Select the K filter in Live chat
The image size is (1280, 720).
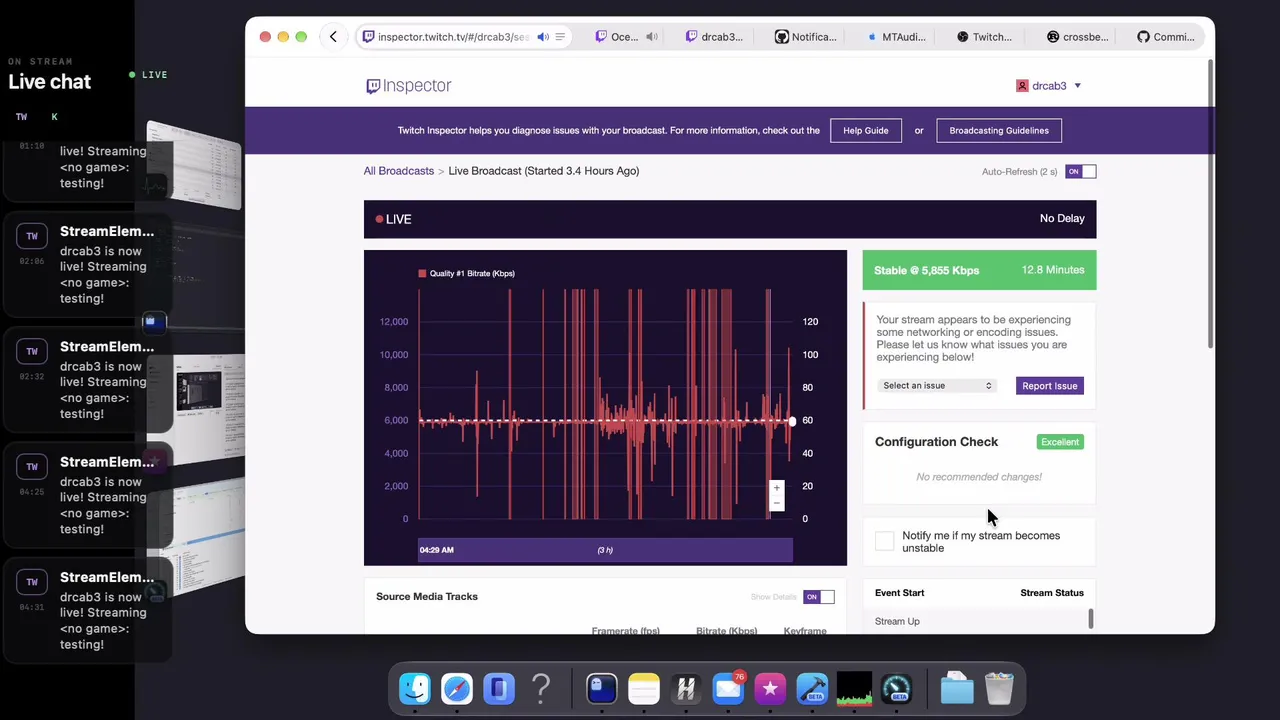(54, 117)
